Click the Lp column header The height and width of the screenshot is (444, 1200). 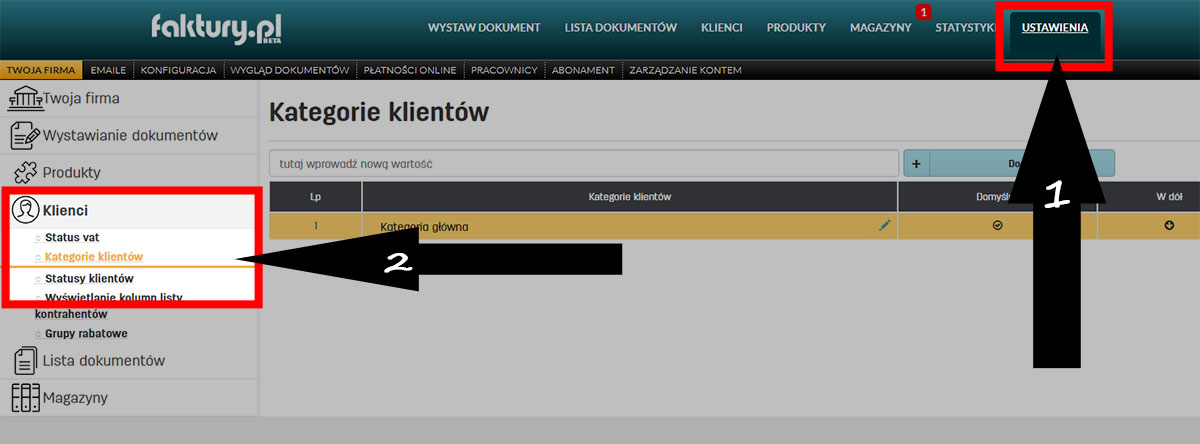click(x=315, y=196)
